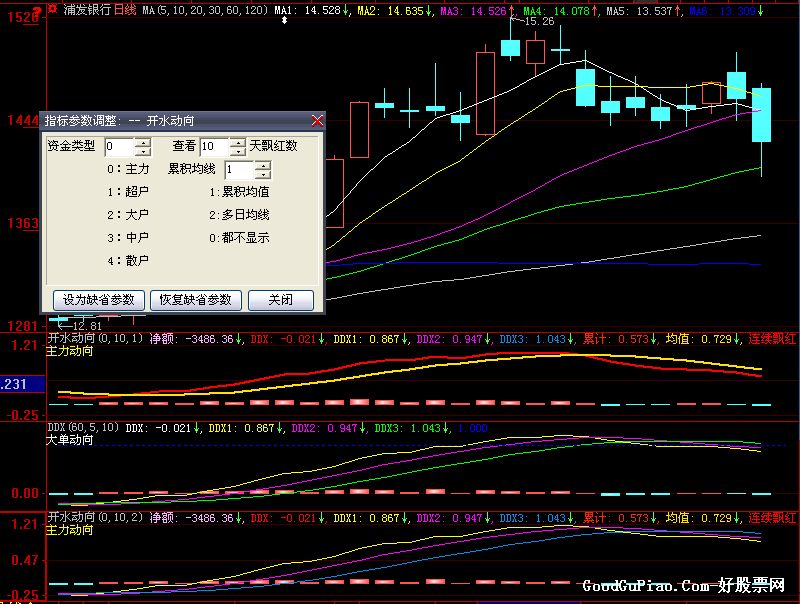Close the 指标参数调整 dialog with red X
The height and width of the screenshot is (604, 800).
(x=317, y=120)
